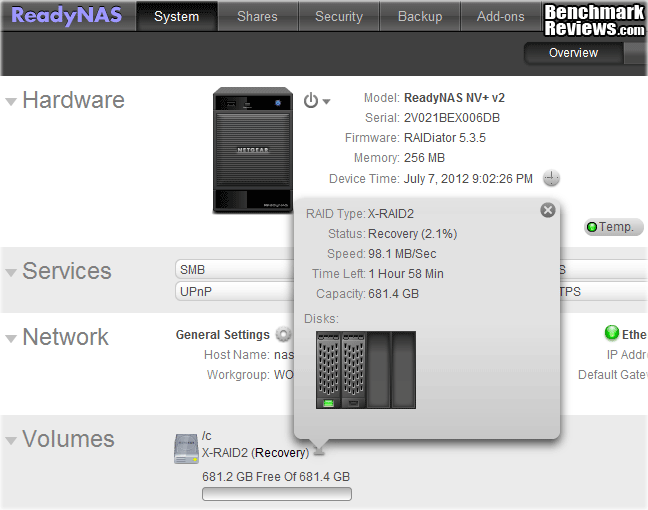Click the ReadyNAS NV+ device image
The image size is (648, 510).
253,150
